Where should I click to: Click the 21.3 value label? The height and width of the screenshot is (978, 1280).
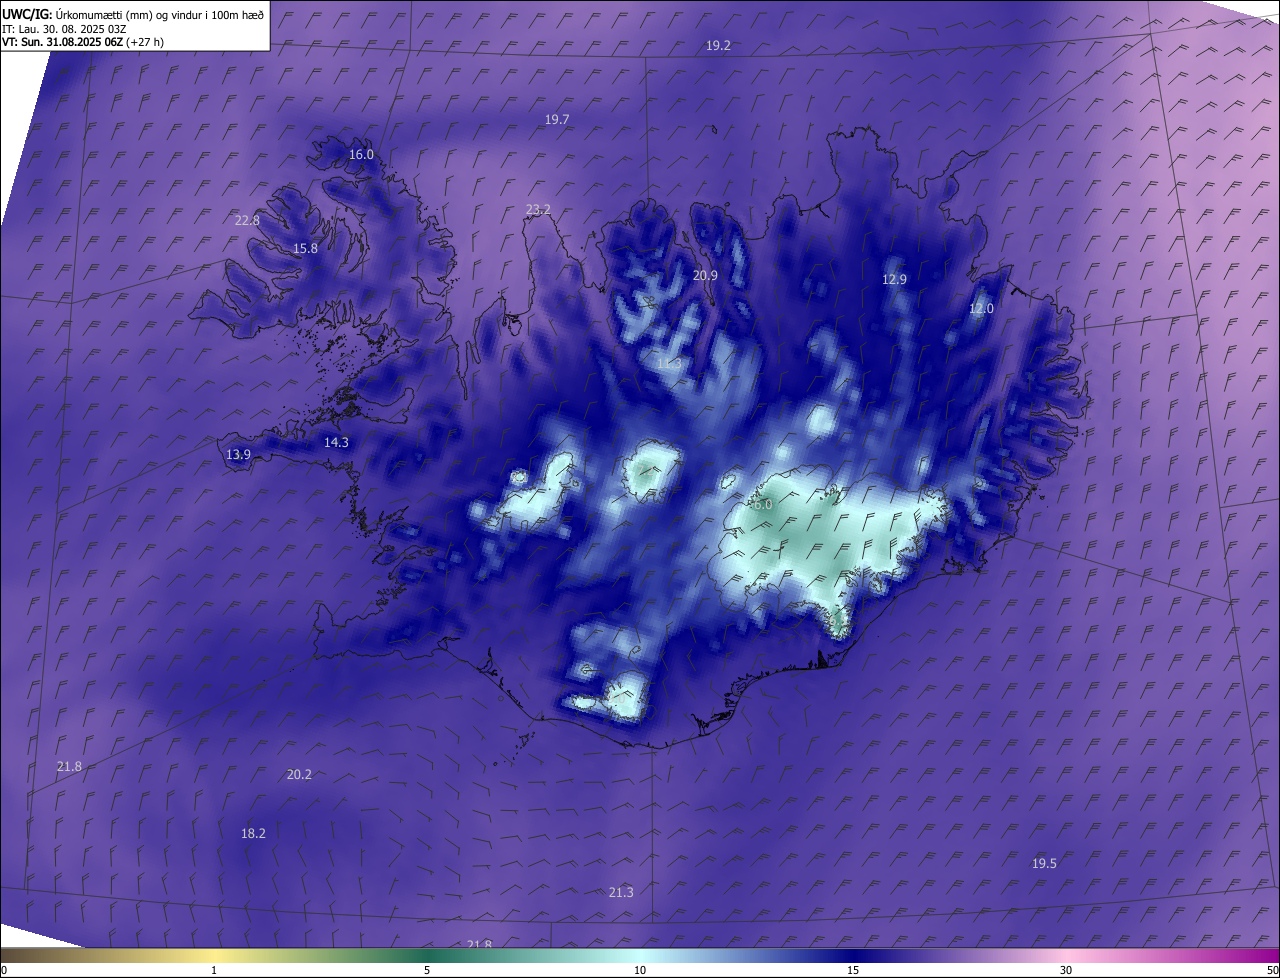pos(620,893)
